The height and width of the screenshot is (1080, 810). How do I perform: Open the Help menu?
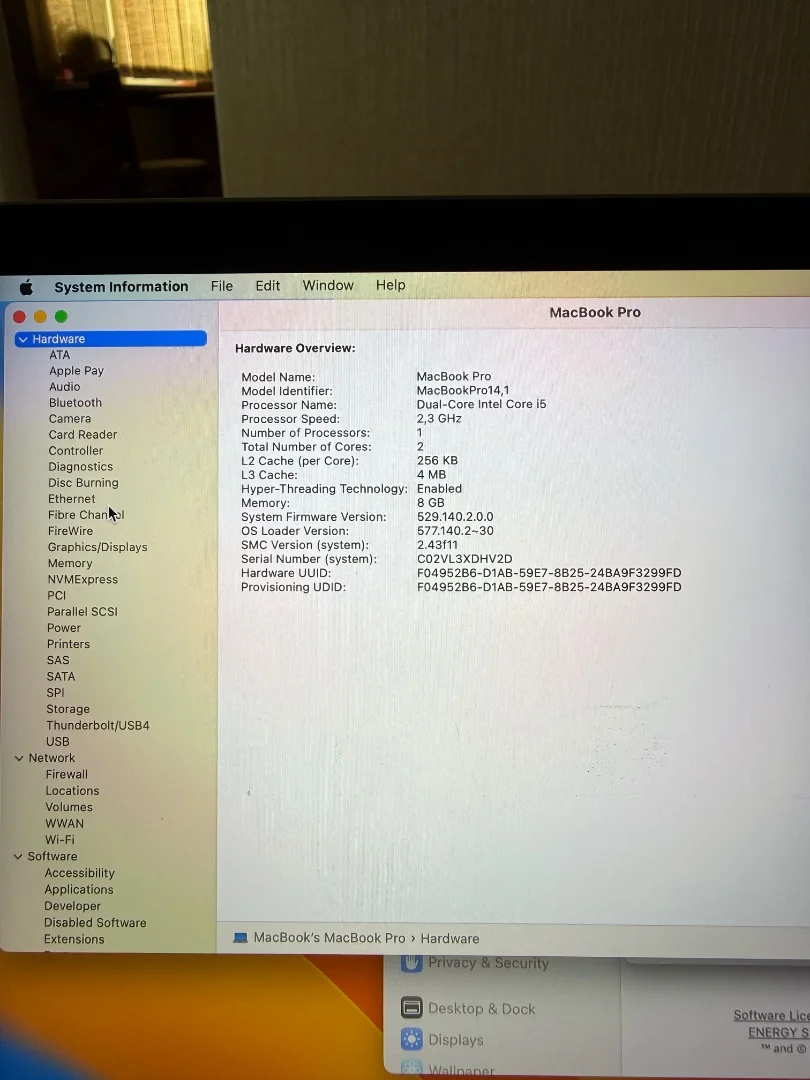(x=391, y=285)
